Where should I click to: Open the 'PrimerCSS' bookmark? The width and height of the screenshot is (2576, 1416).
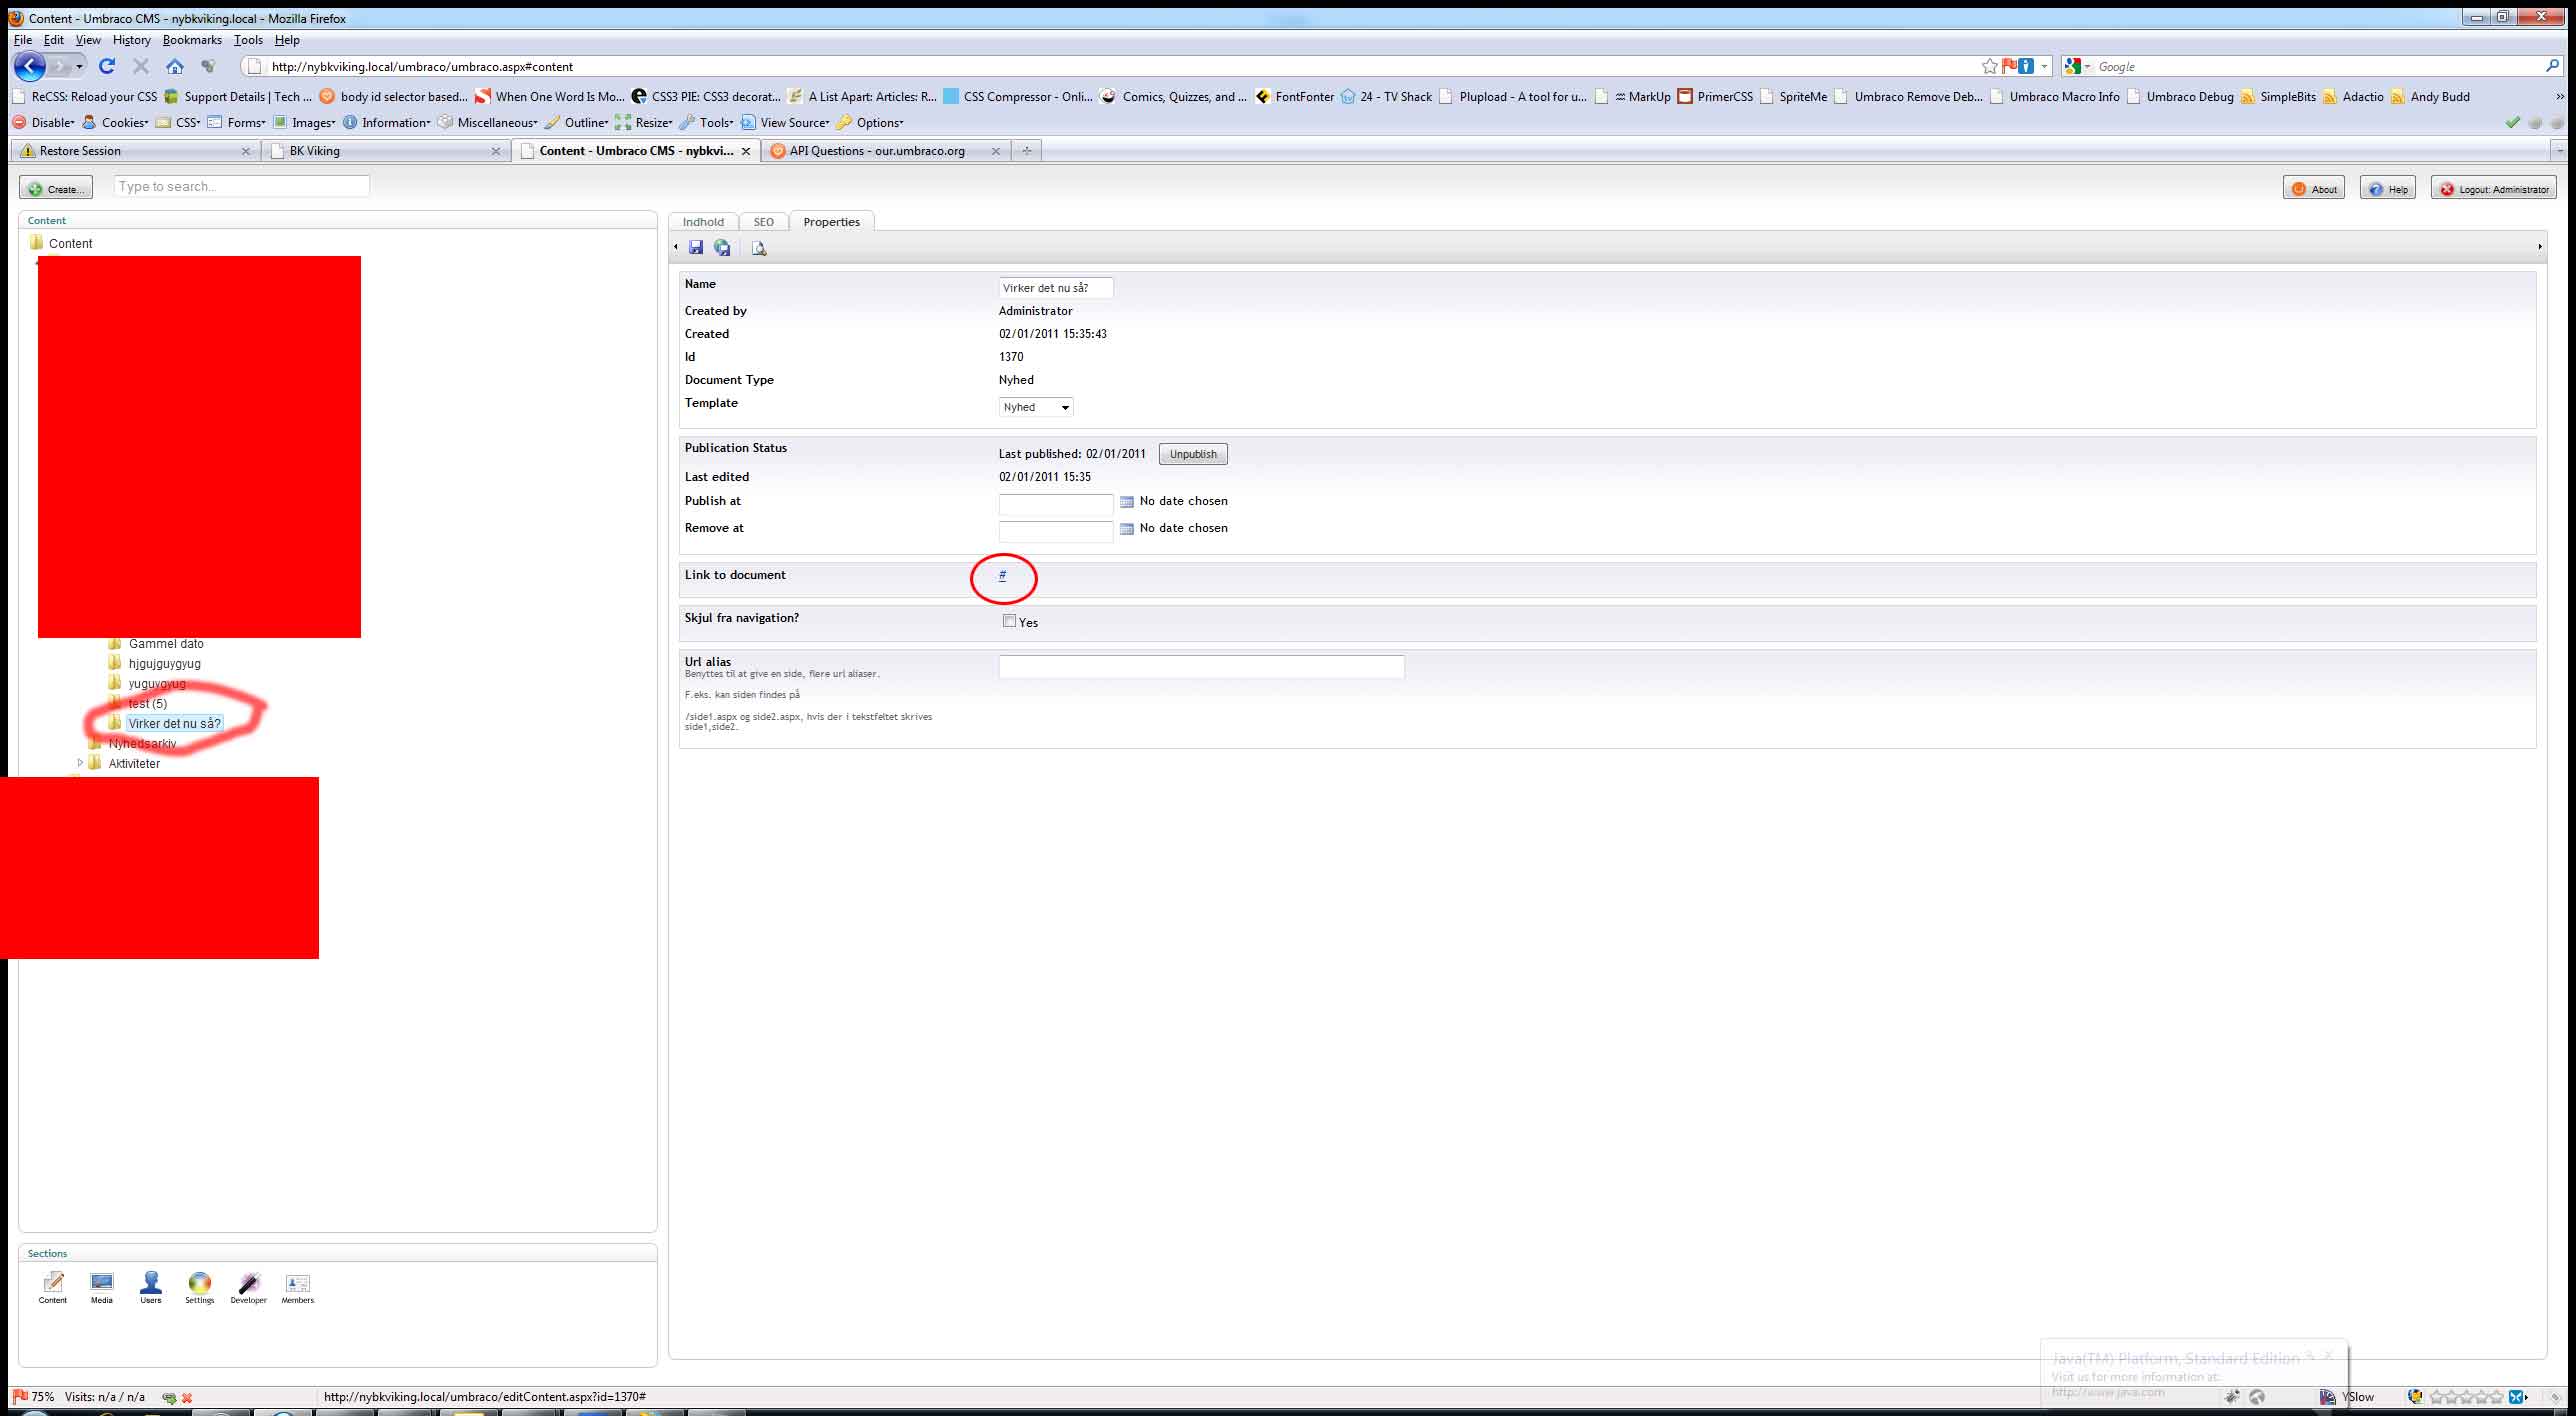click(x=1715, y=97)
